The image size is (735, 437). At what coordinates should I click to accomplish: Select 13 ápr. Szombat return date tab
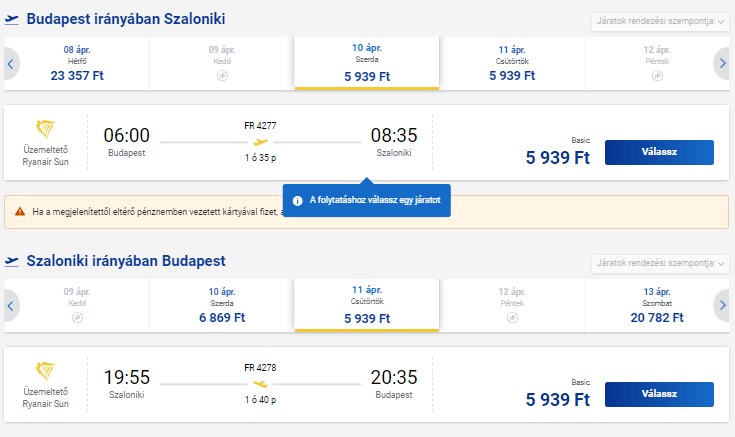click(x=657, y=305)
